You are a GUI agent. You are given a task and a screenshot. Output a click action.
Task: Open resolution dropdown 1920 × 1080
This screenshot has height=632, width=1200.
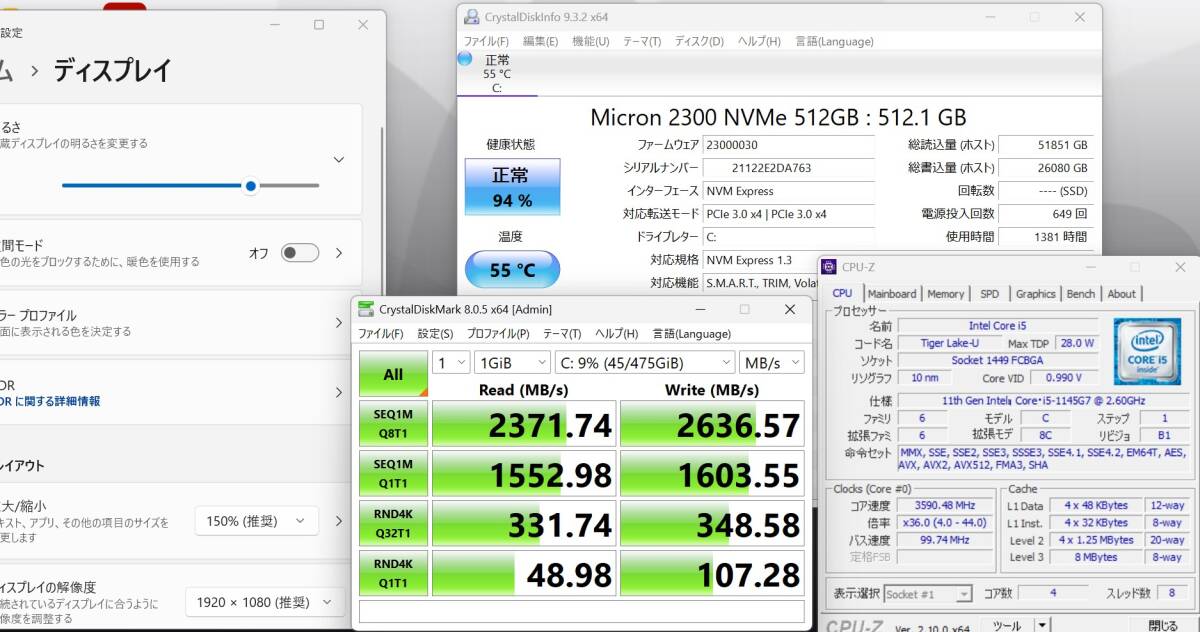coord(265,602)
